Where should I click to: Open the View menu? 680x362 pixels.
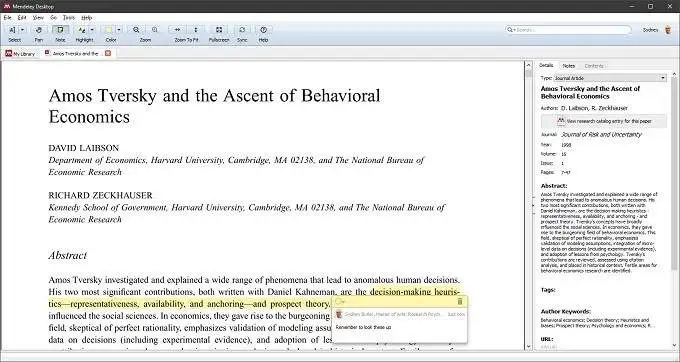pos(38,18)
